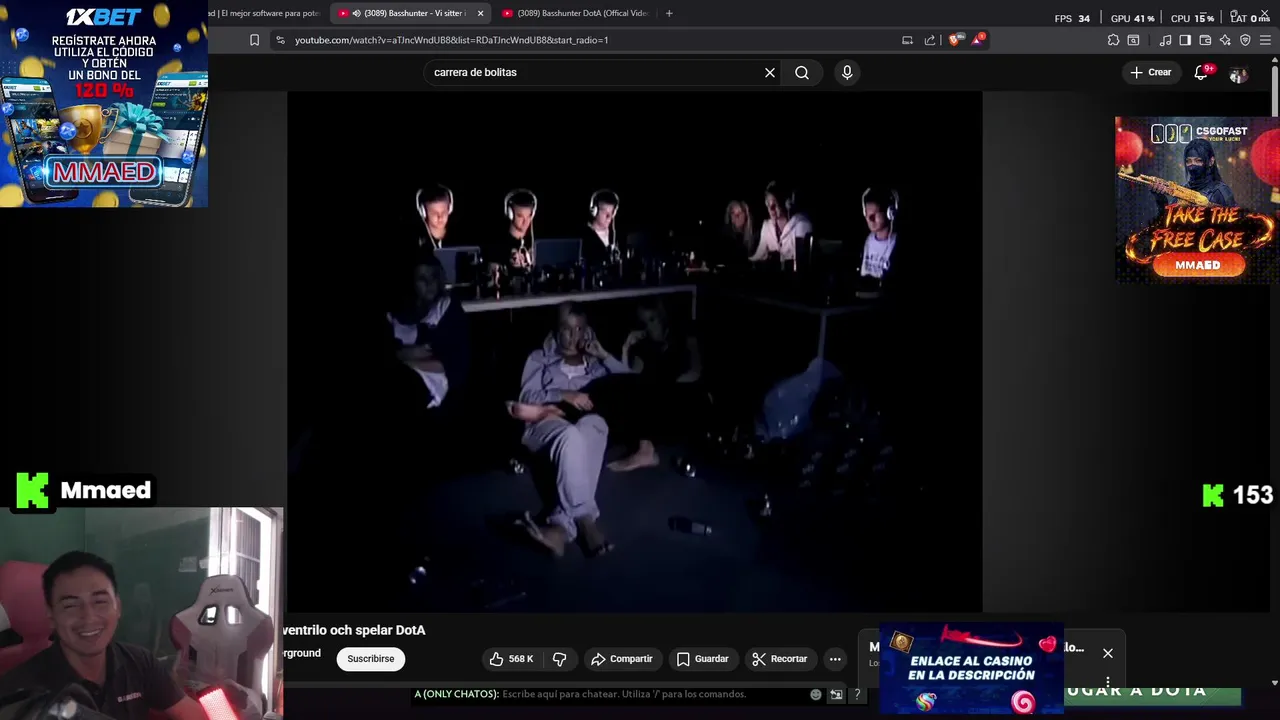The height and width of the screenshot is (720, 1280).
Task: Open the VPN shield icon
Action: [x=1245, y=40]
